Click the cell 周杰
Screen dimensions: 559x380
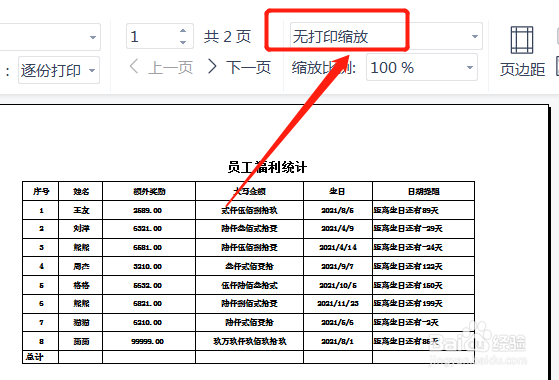pos(81,266)
